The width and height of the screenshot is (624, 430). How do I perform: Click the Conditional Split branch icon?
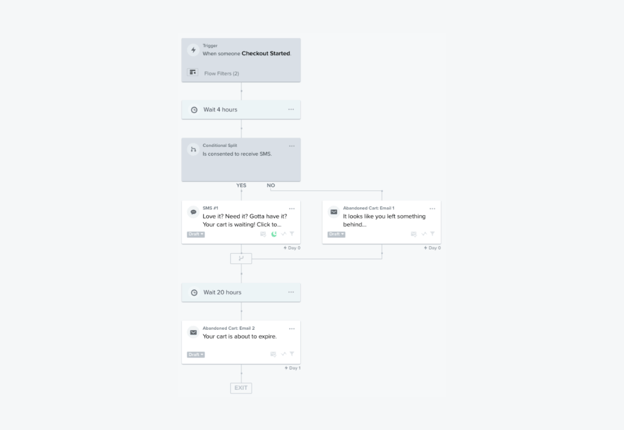[x=193, y=150]
